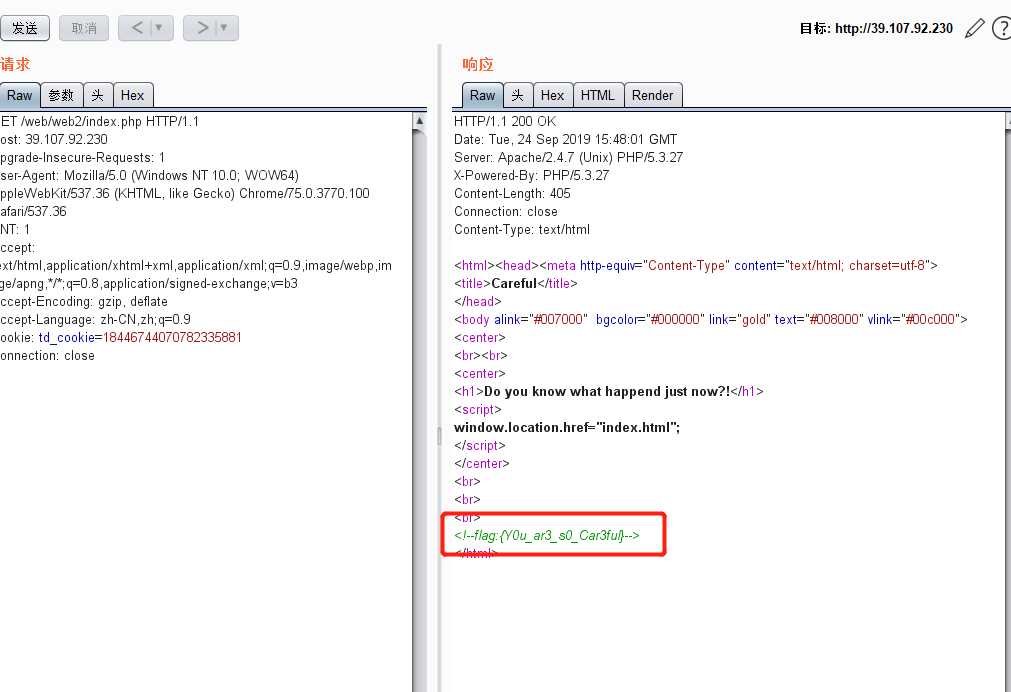The height and width of the screenshot is (692, 1011).
Task: Click the Host: 39.107.92.230 header
Action: pyautogui.click(x=54, y=139)
